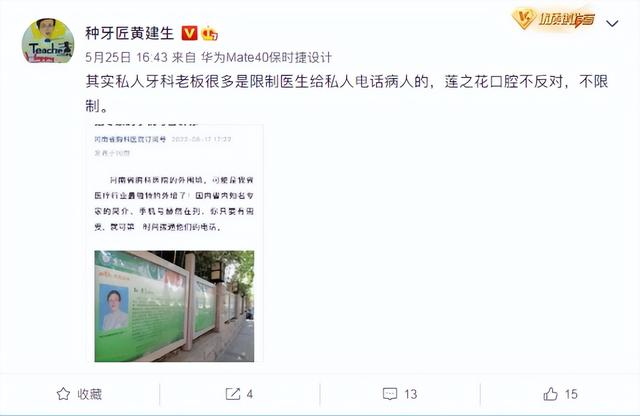The image size is (640, 416).
Task: Click the 华为Mate40保时捷设计 source link
Action: [x=266, y=57]
